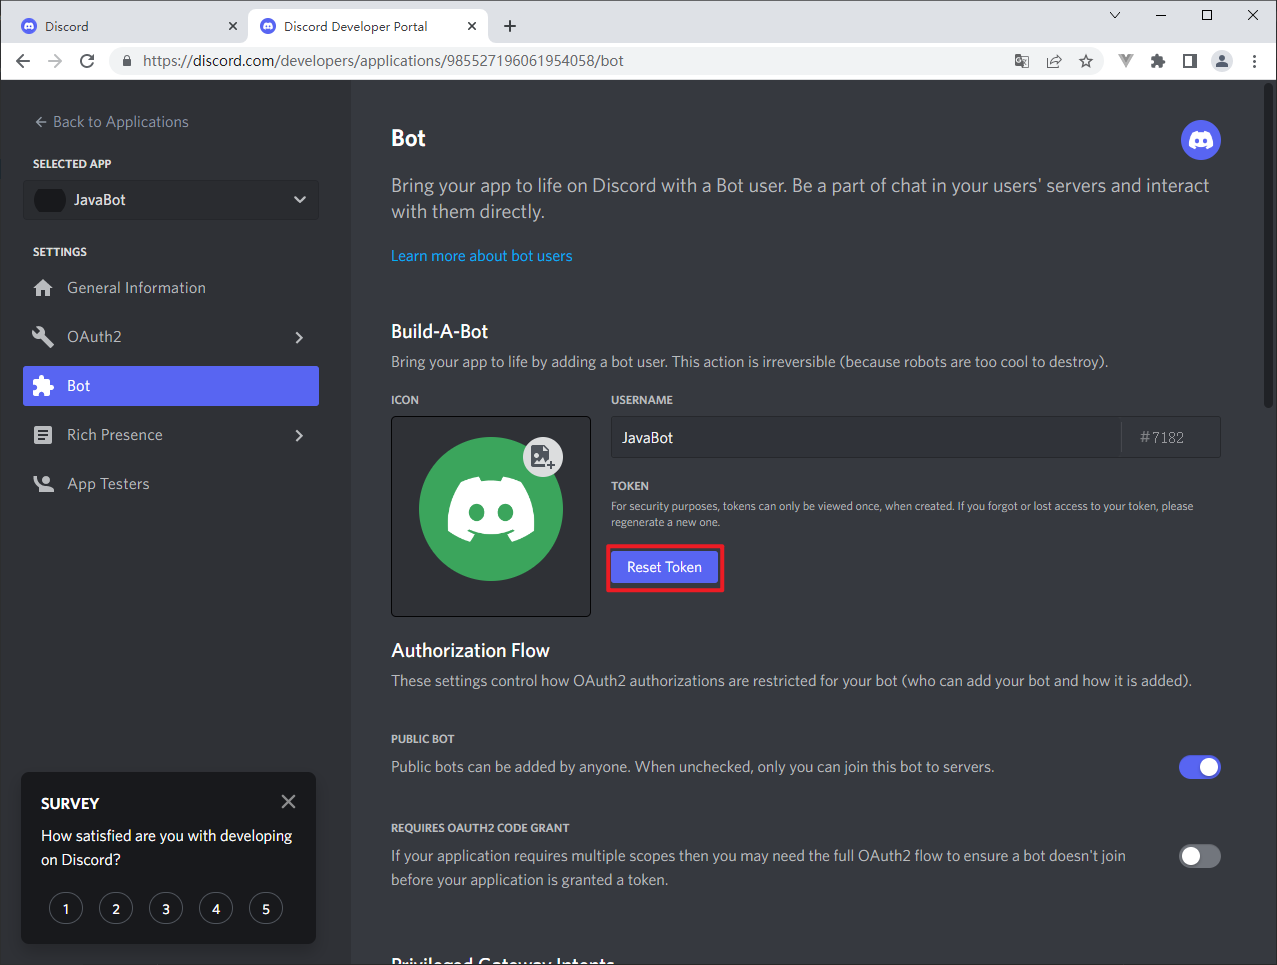Click the browser address bar URL
Screen dimensions: 1277x965
[x=383, y=61]
